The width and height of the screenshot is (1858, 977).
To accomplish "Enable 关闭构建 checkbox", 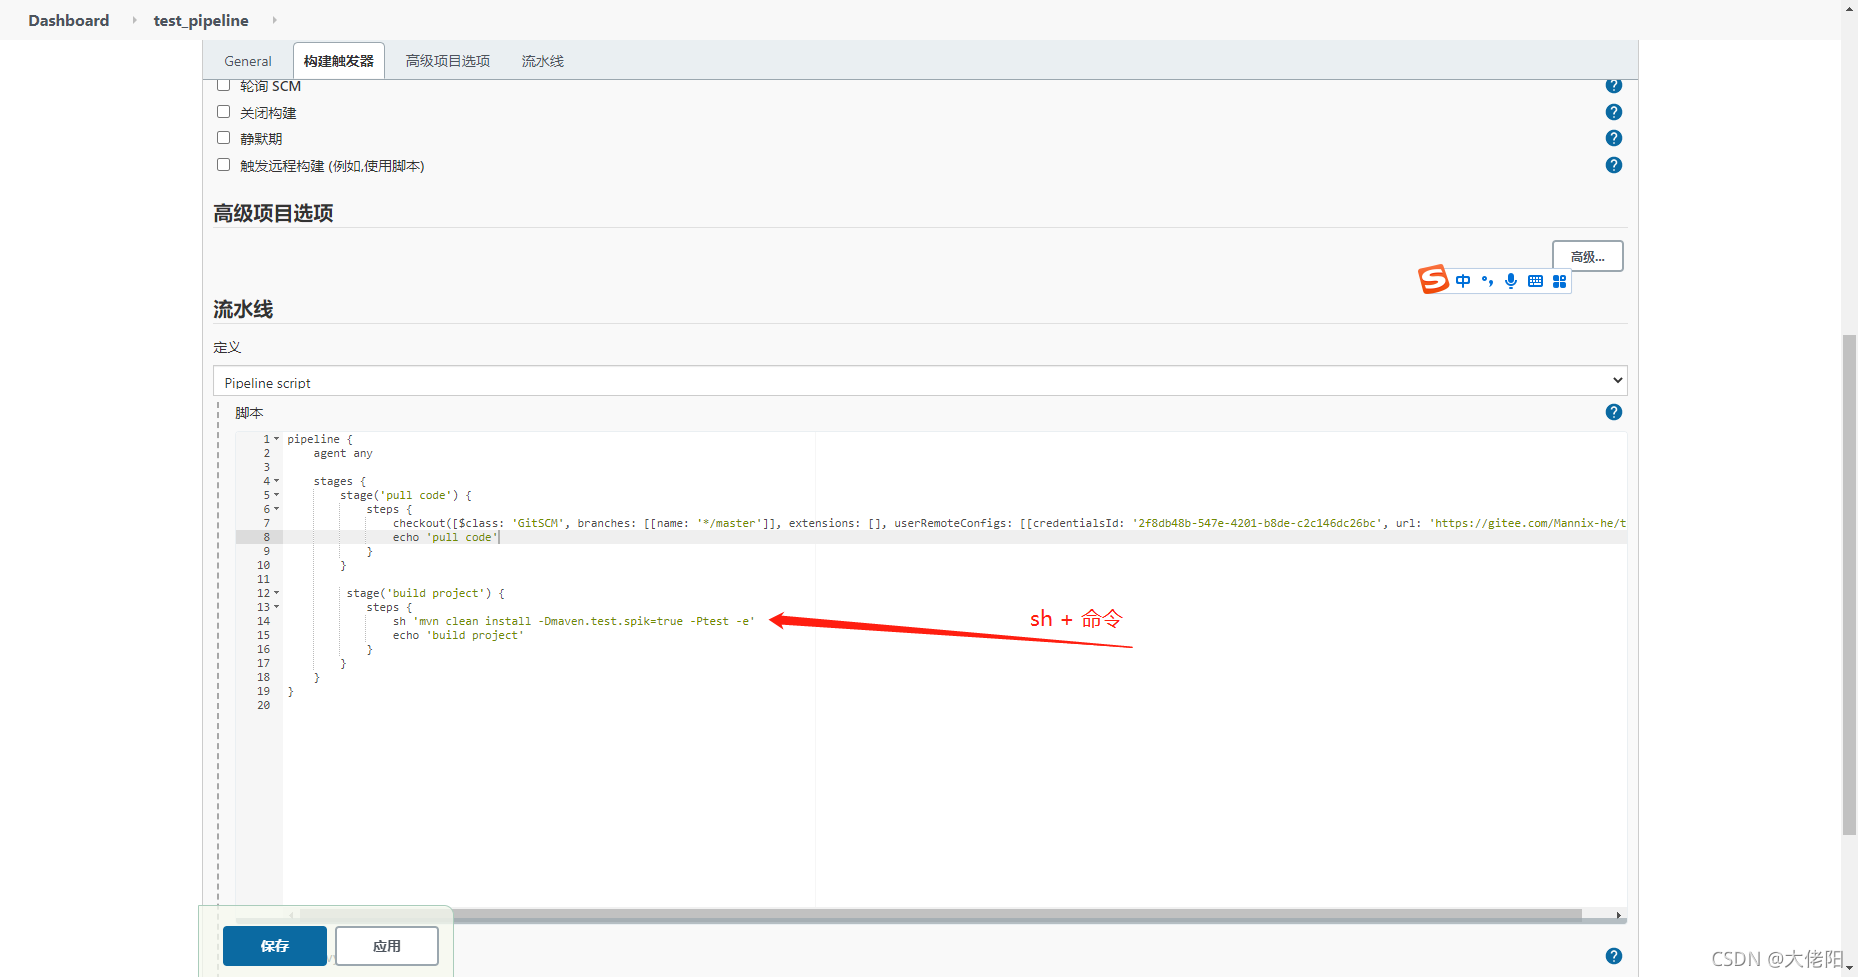I will click(x=224, y=112).
